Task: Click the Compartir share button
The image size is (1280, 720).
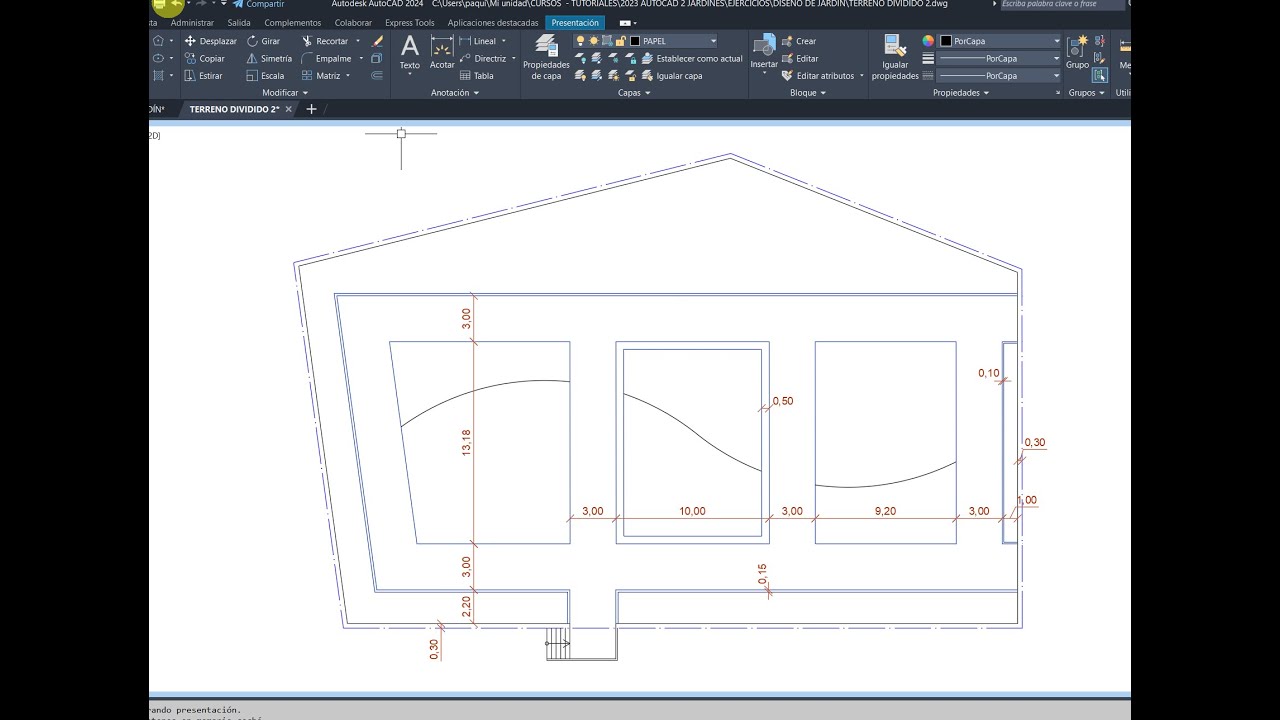Action: click(x=259, y=4)
